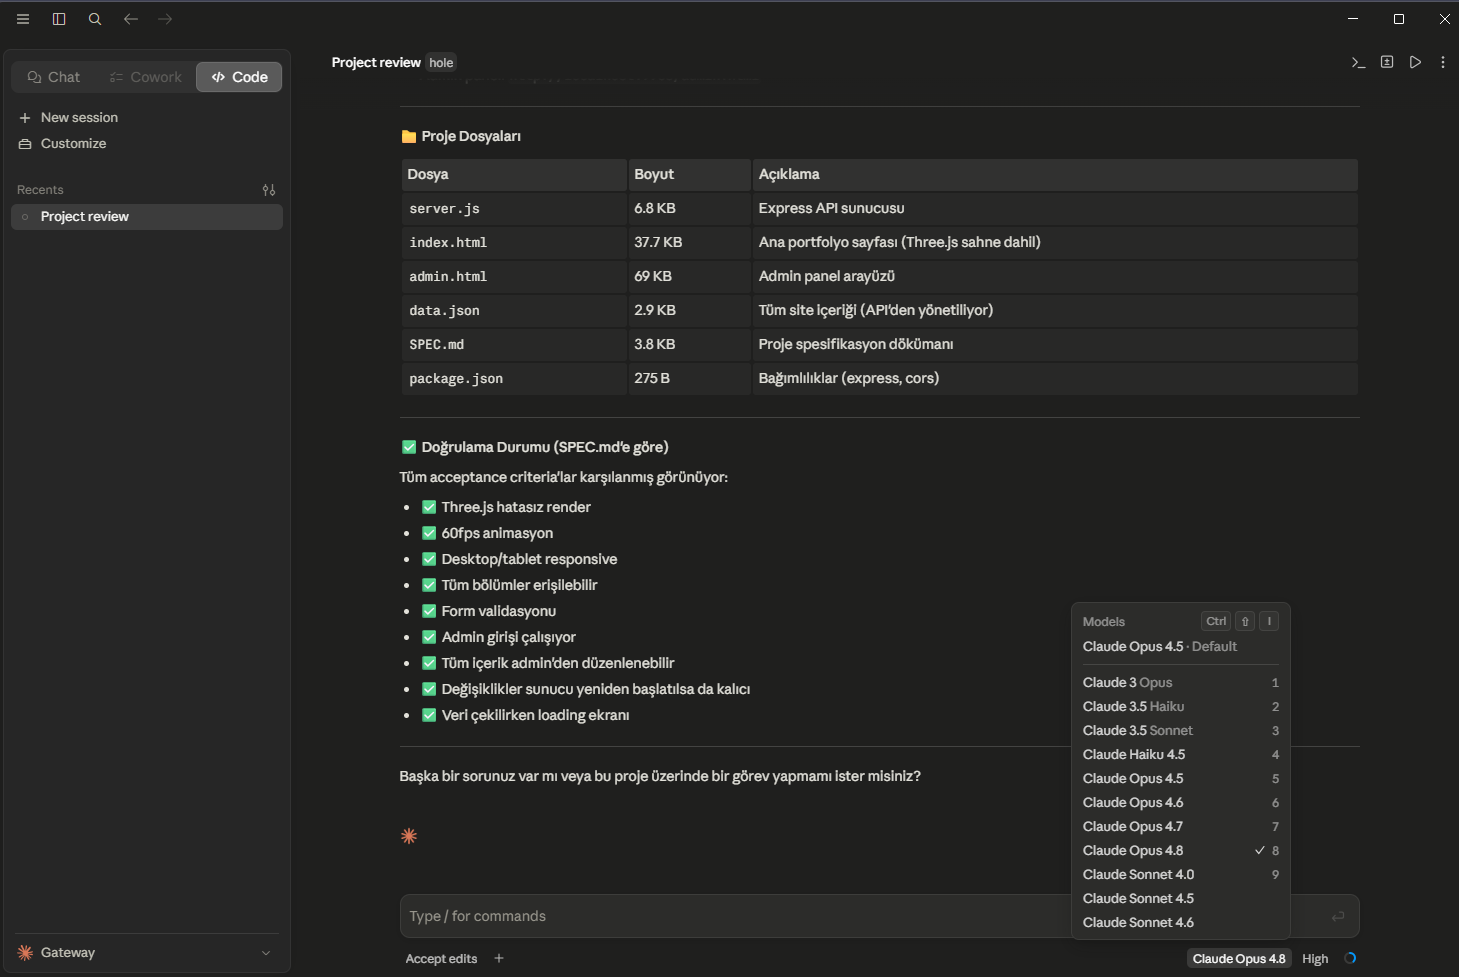Click the Tüm bölümler erişilebilir item
Image resolution: width=1459 pixels, height=977 pixels.
[x=519, y=585]
